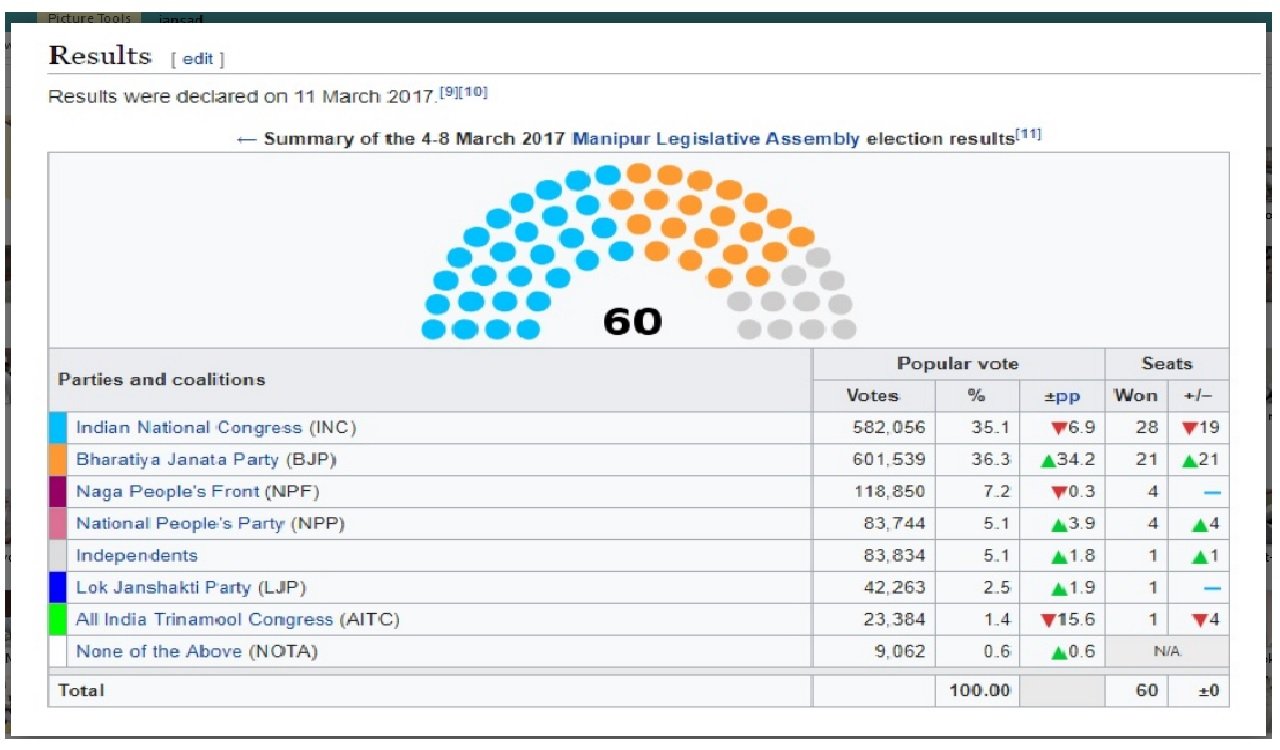Open citation reference [11] in table caption
The width and height of the screenshot is (1280, 750).
[1028, 134]
